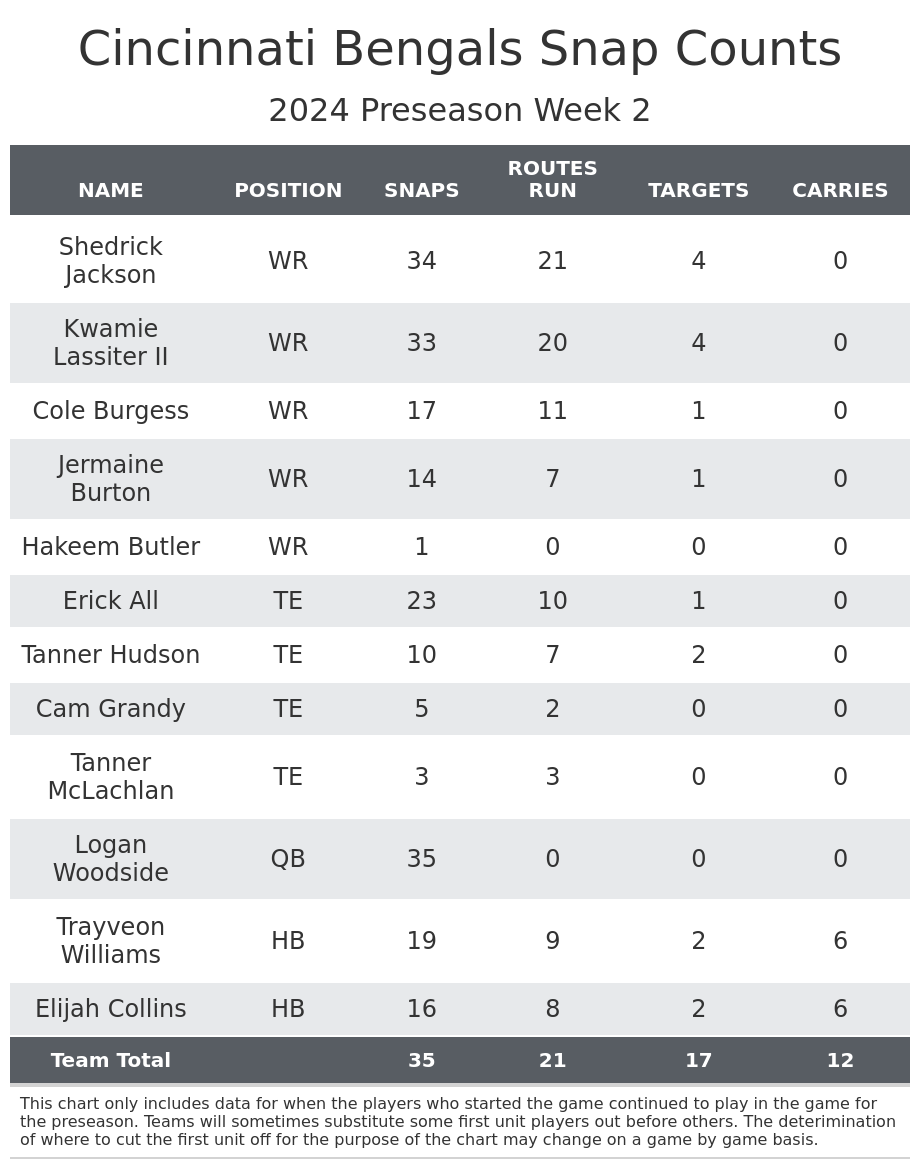Click the Kwamie Lassiter II name cell
The width and height of the screenshot is (920, 1168).
click(x=111, y=344)
